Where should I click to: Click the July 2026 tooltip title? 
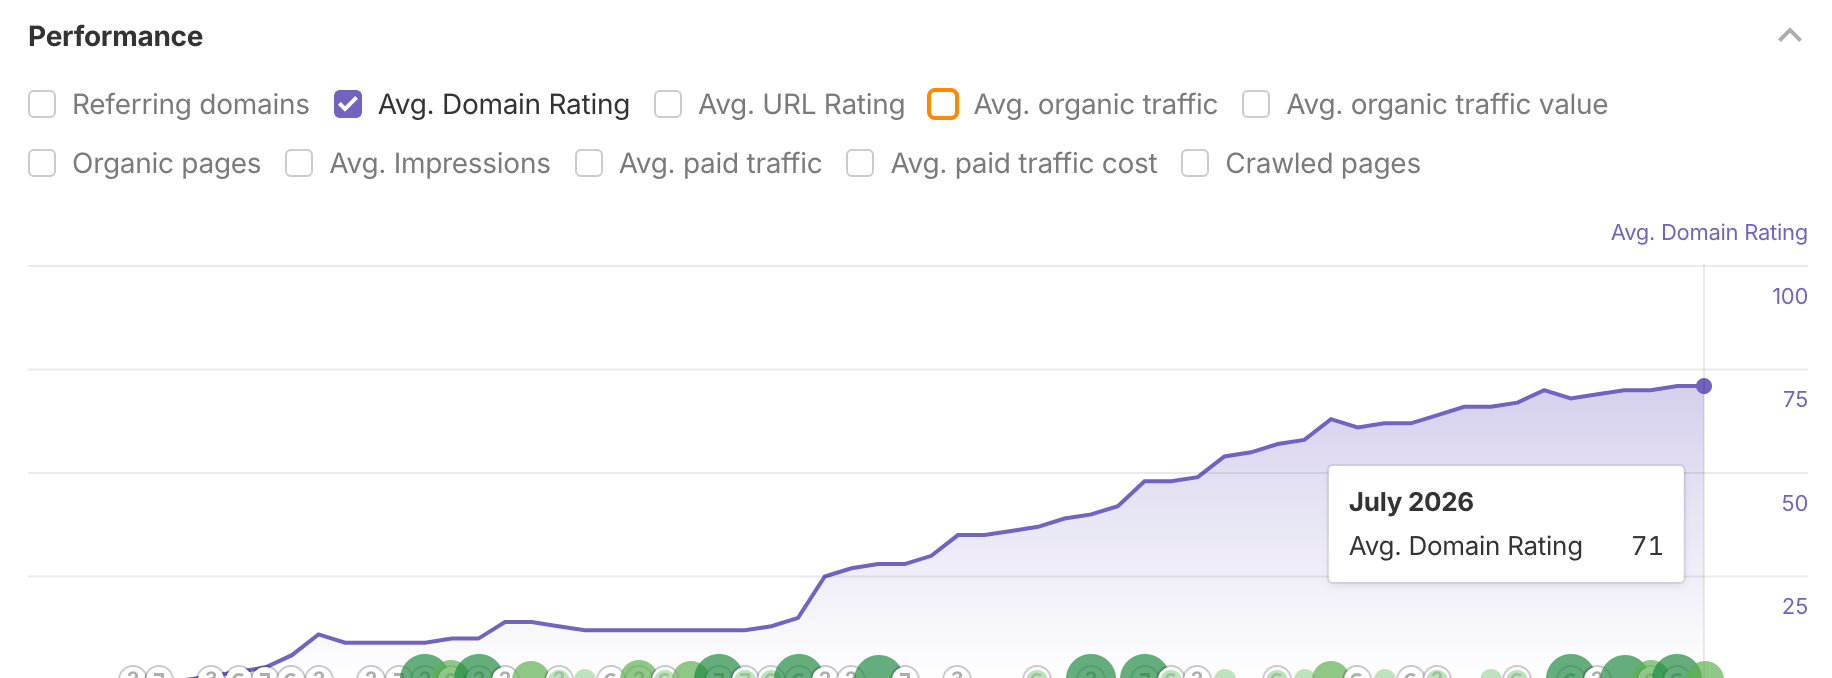pyautogui.click(x=1411, y=502)
